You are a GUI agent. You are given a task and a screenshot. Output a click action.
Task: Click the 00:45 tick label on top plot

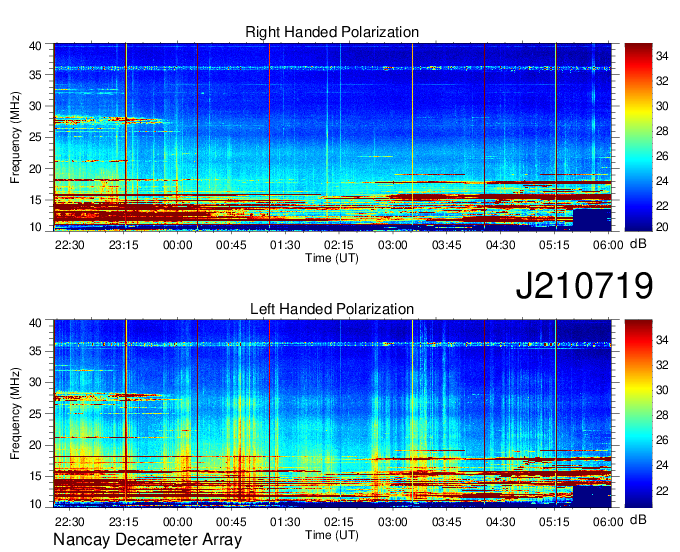pyautogui.click(x=231, y=245)
